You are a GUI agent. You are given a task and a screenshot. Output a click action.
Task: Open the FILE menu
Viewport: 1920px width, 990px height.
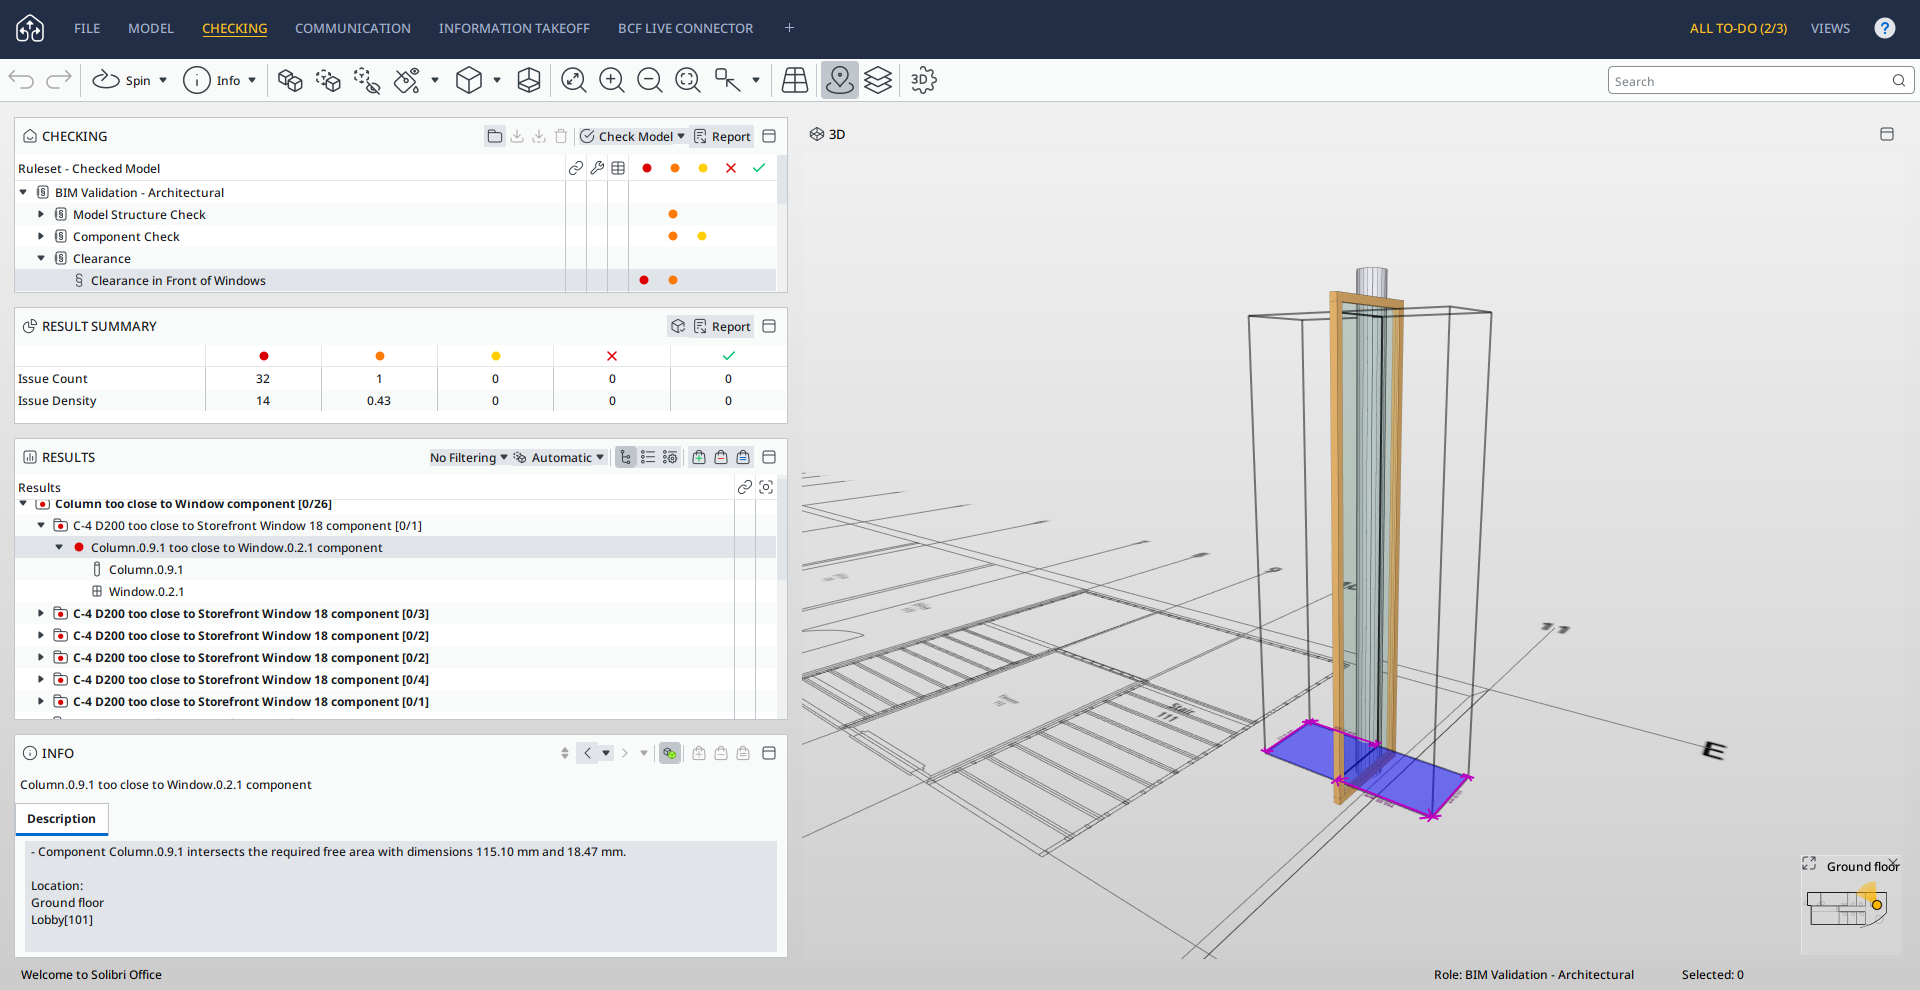(87, 28)
